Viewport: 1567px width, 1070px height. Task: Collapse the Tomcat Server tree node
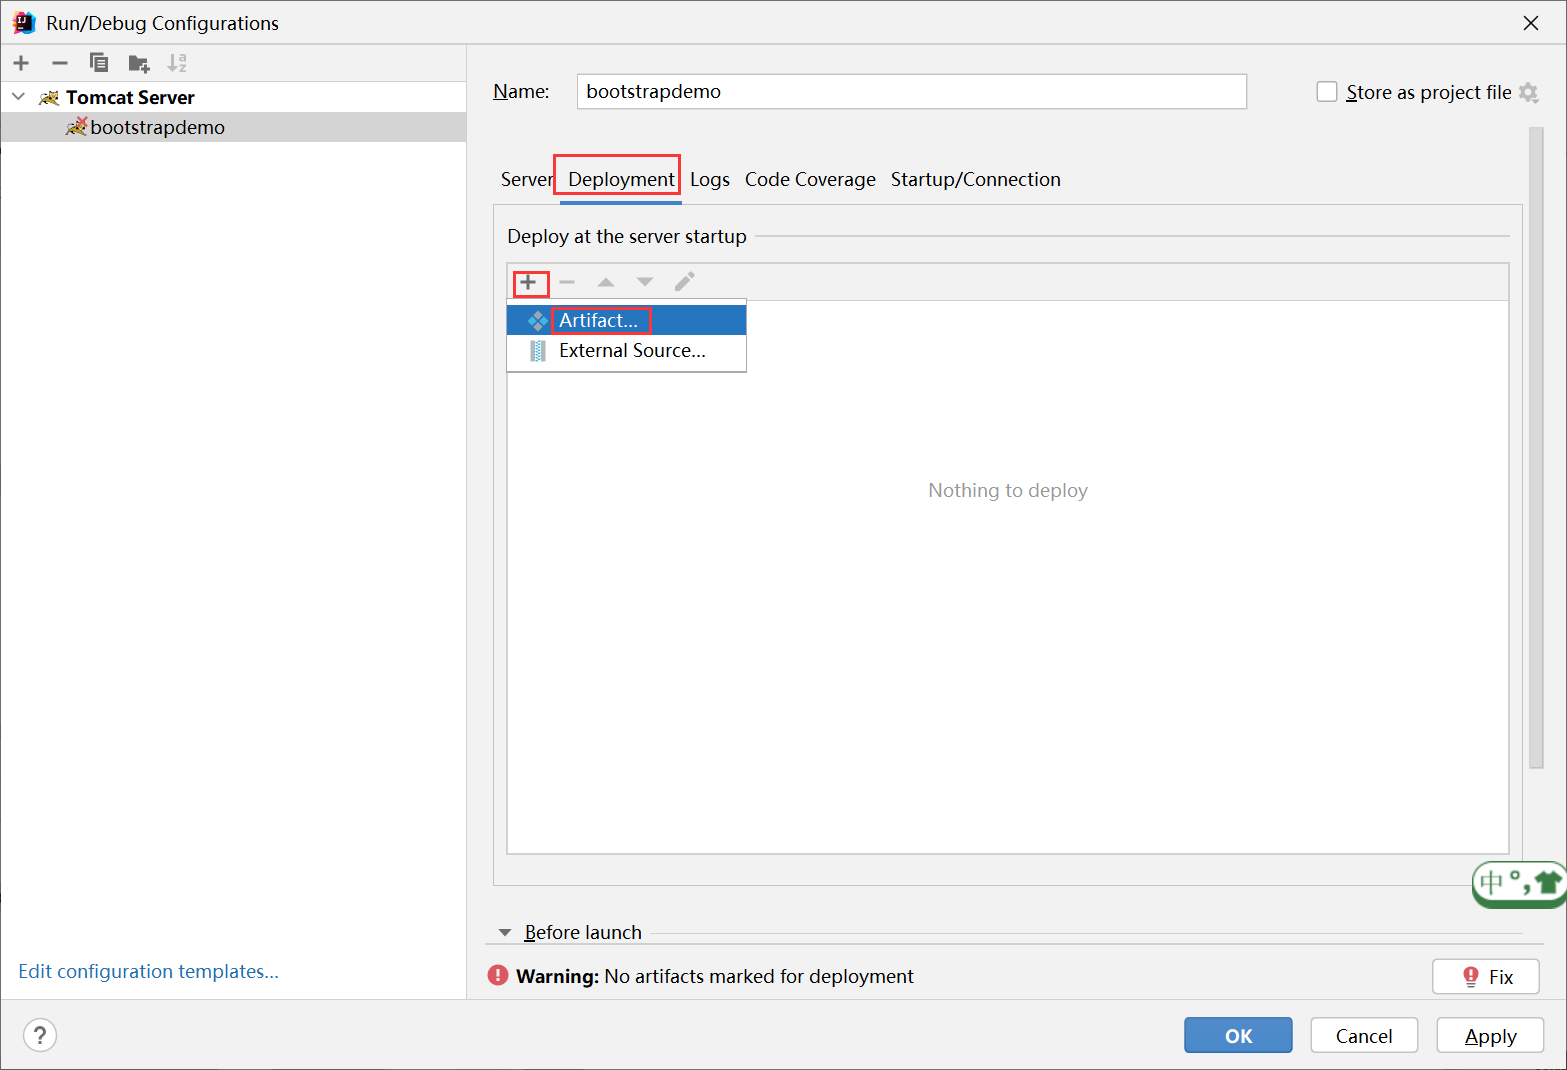[x=18, y=97]
